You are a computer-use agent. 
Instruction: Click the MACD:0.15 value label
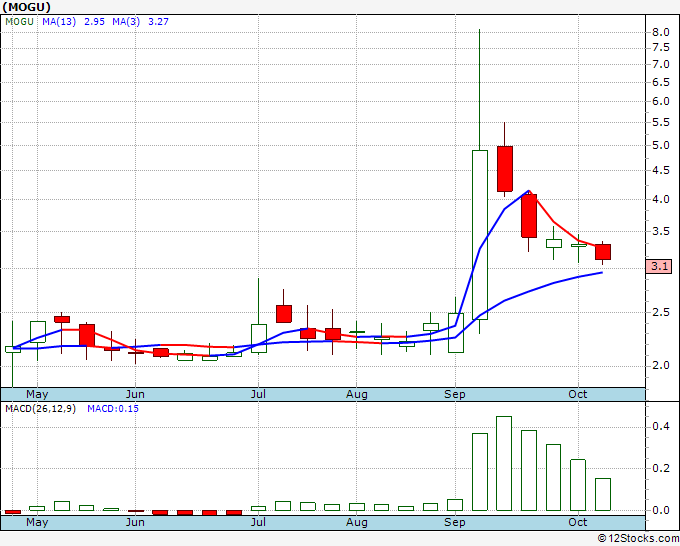tap(113, 408)
